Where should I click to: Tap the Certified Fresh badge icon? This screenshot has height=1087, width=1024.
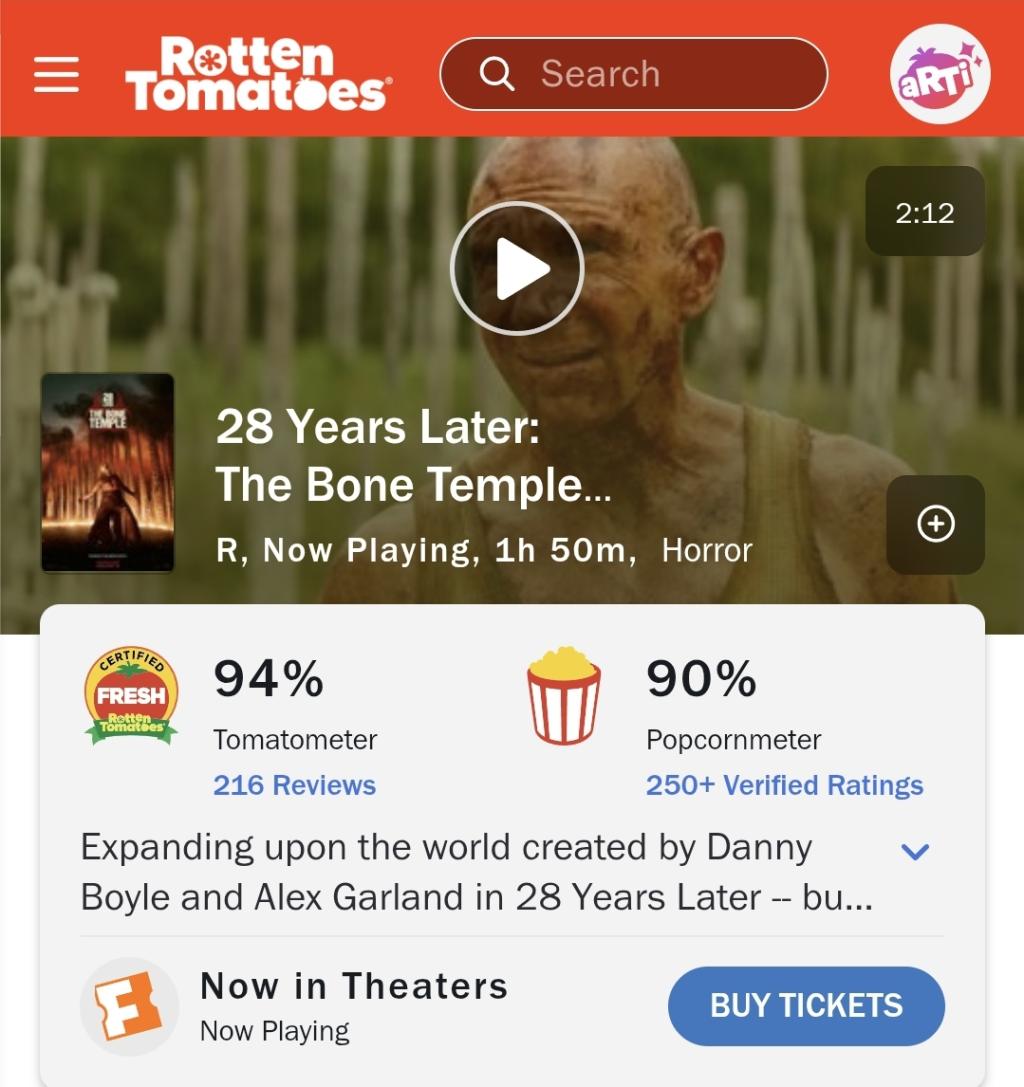click(x=131, y=695)
